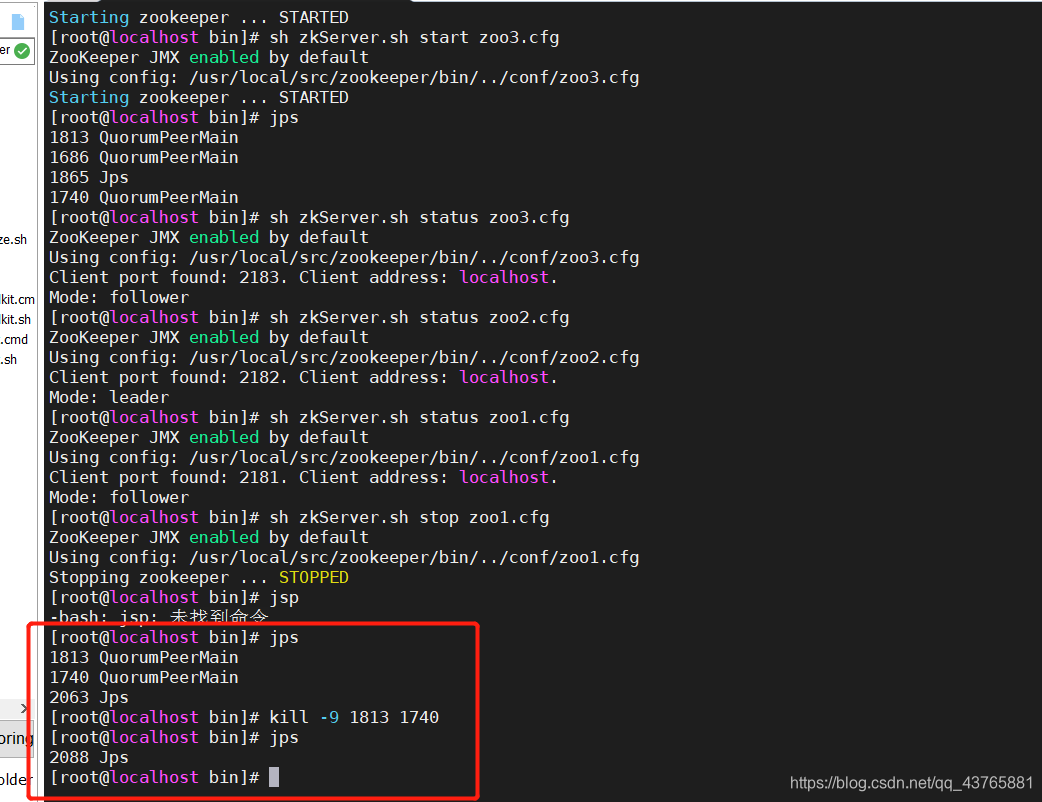Viewport: 1042px width, 802px height.
Task: Click the 'ze.sh' file in left panel
Action: [13, 240]
